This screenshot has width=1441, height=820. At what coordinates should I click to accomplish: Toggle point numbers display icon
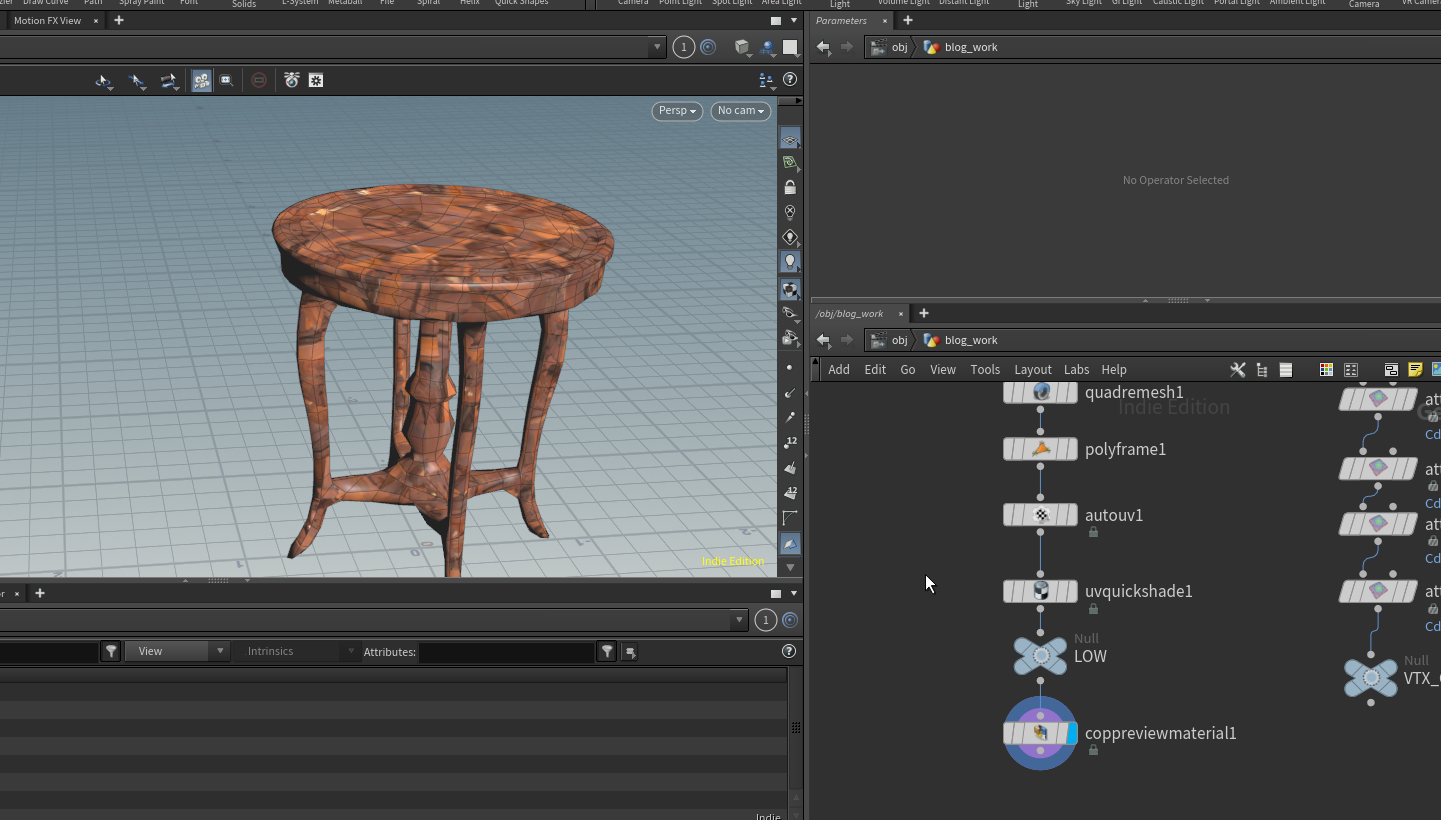pyautogui.click(x=790, y=443)
